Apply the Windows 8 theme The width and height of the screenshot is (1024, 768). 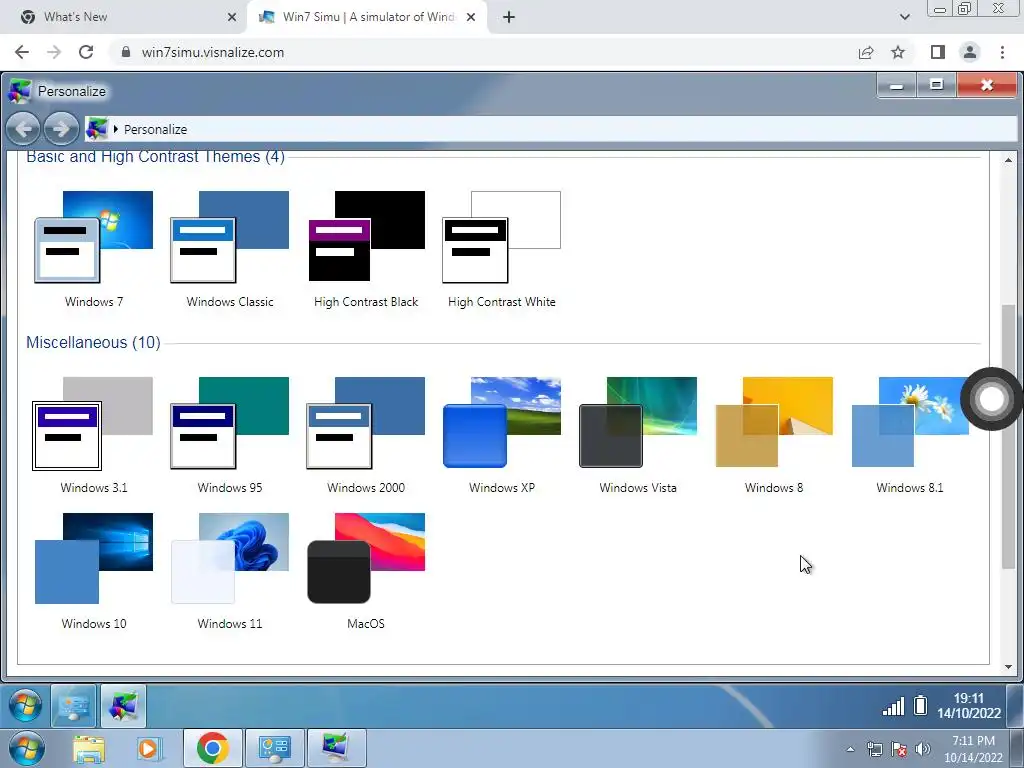[774, 436]
